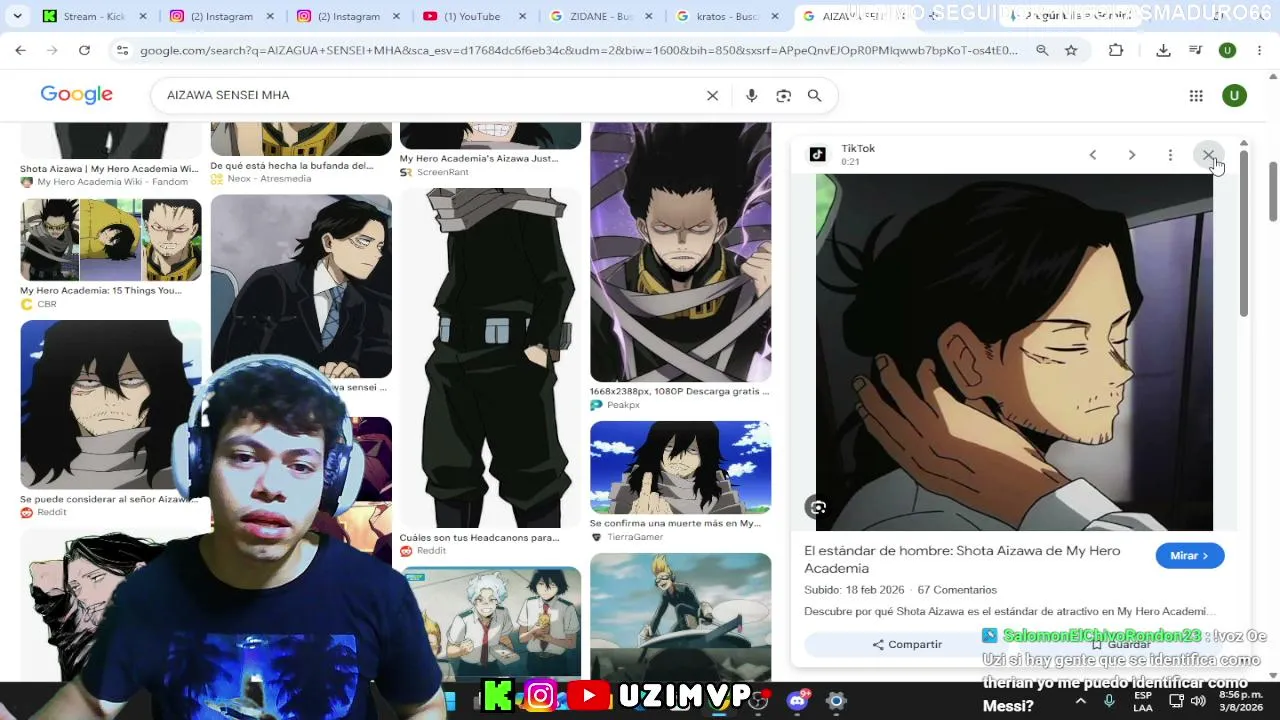Open the Chrome profile avatar
The height and width of the screenshot is (720, 1280).
pos(1227,50)
